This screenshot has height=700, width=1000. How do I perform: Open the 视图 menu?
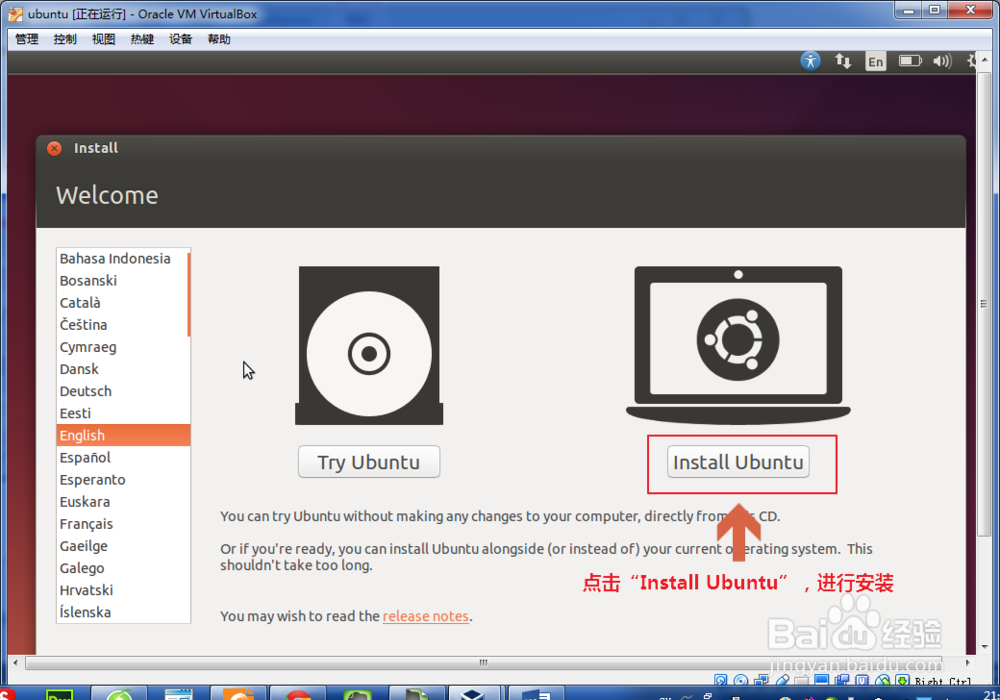(x=103, y=39)
